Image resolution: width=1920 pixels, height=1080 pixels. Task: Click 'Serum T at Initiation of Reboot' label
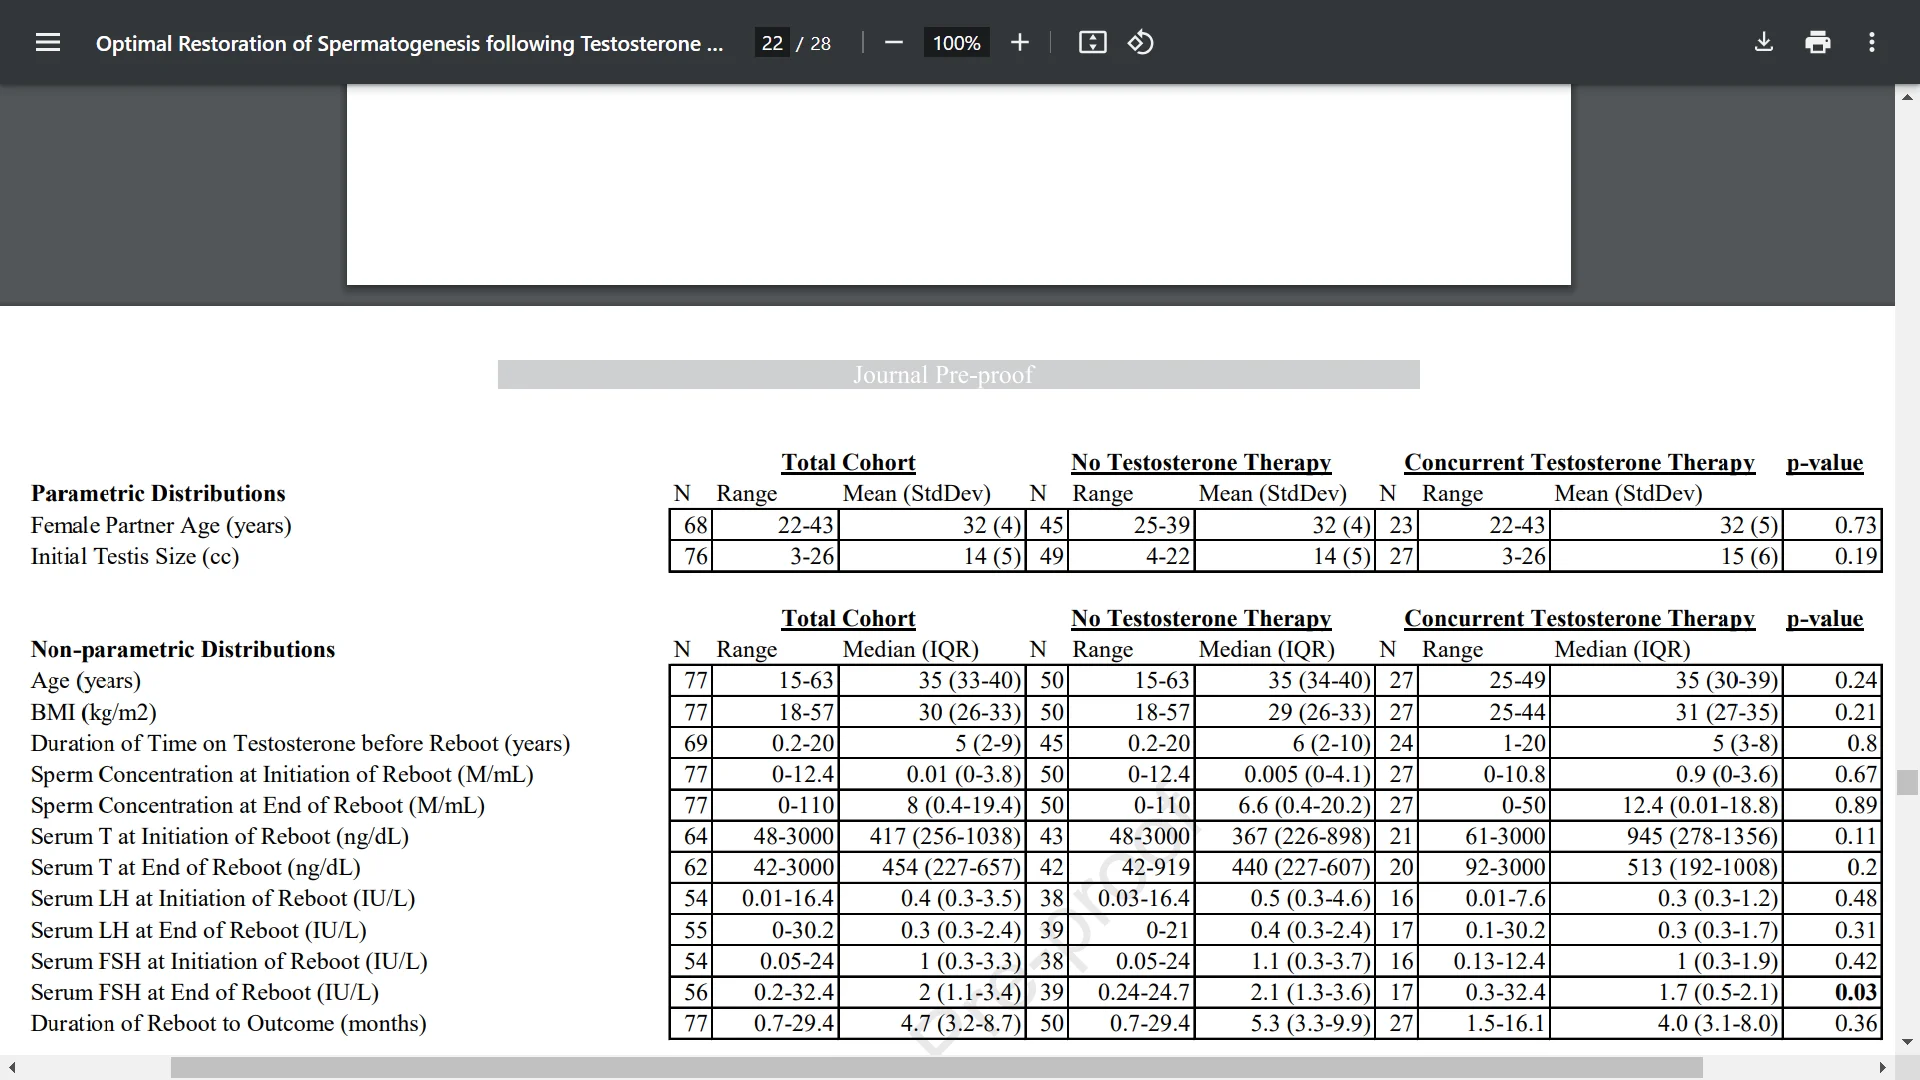click(x=220, y=836)
